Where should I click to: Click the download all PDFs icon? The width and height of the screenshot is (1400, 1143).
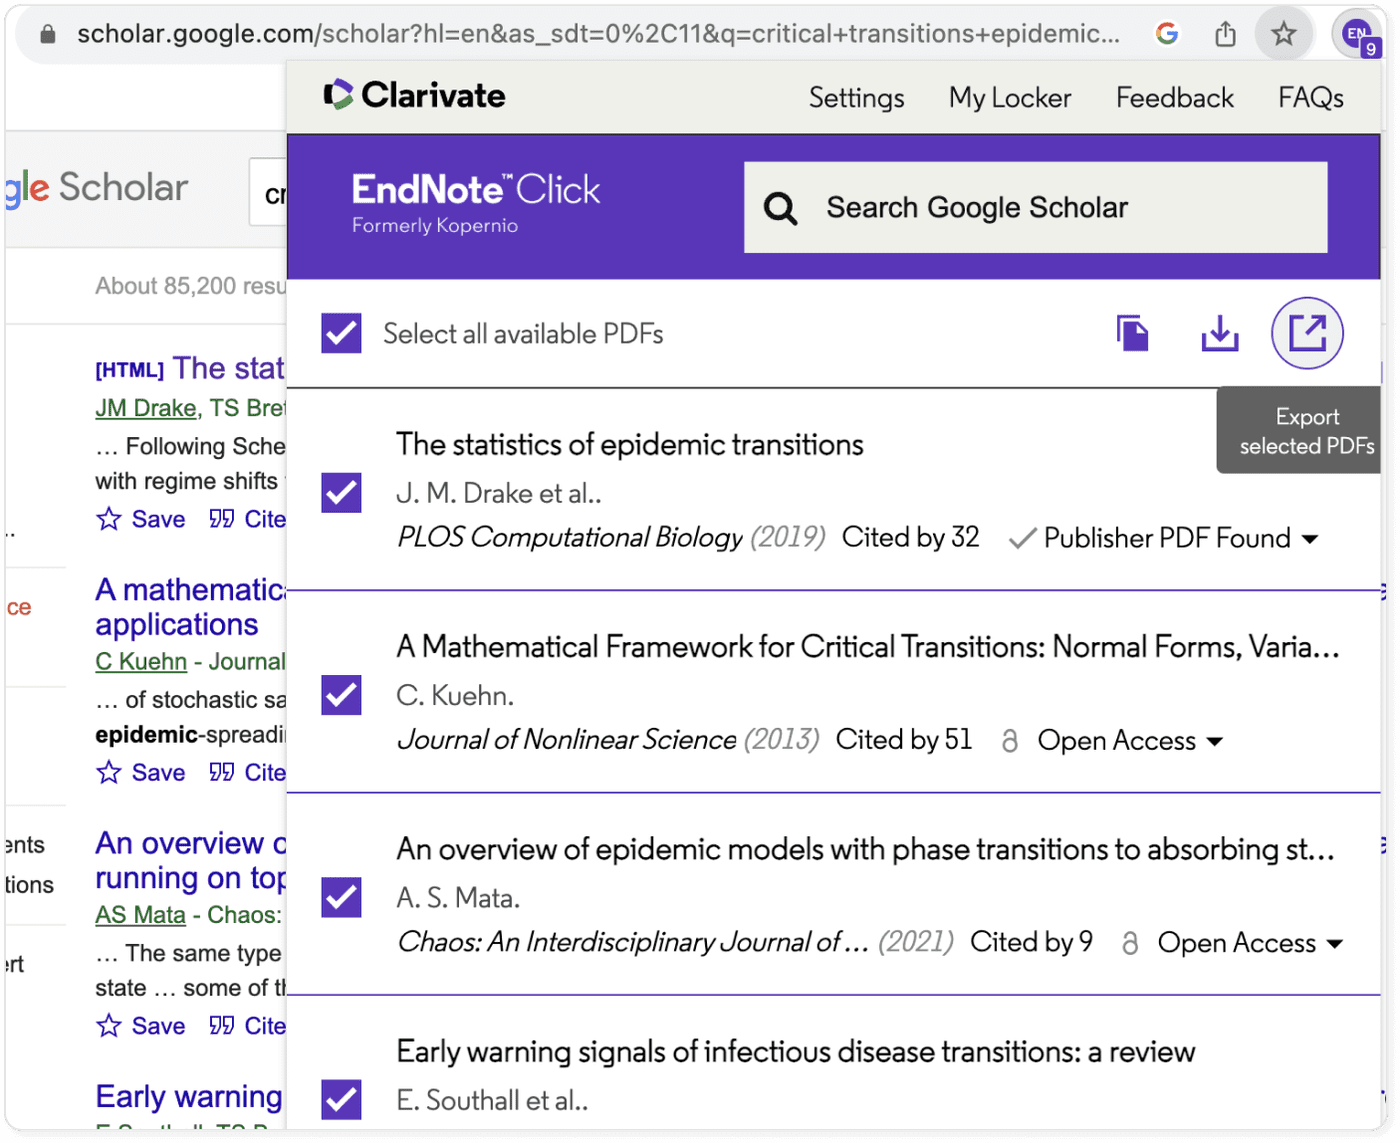coord(1220,333)
